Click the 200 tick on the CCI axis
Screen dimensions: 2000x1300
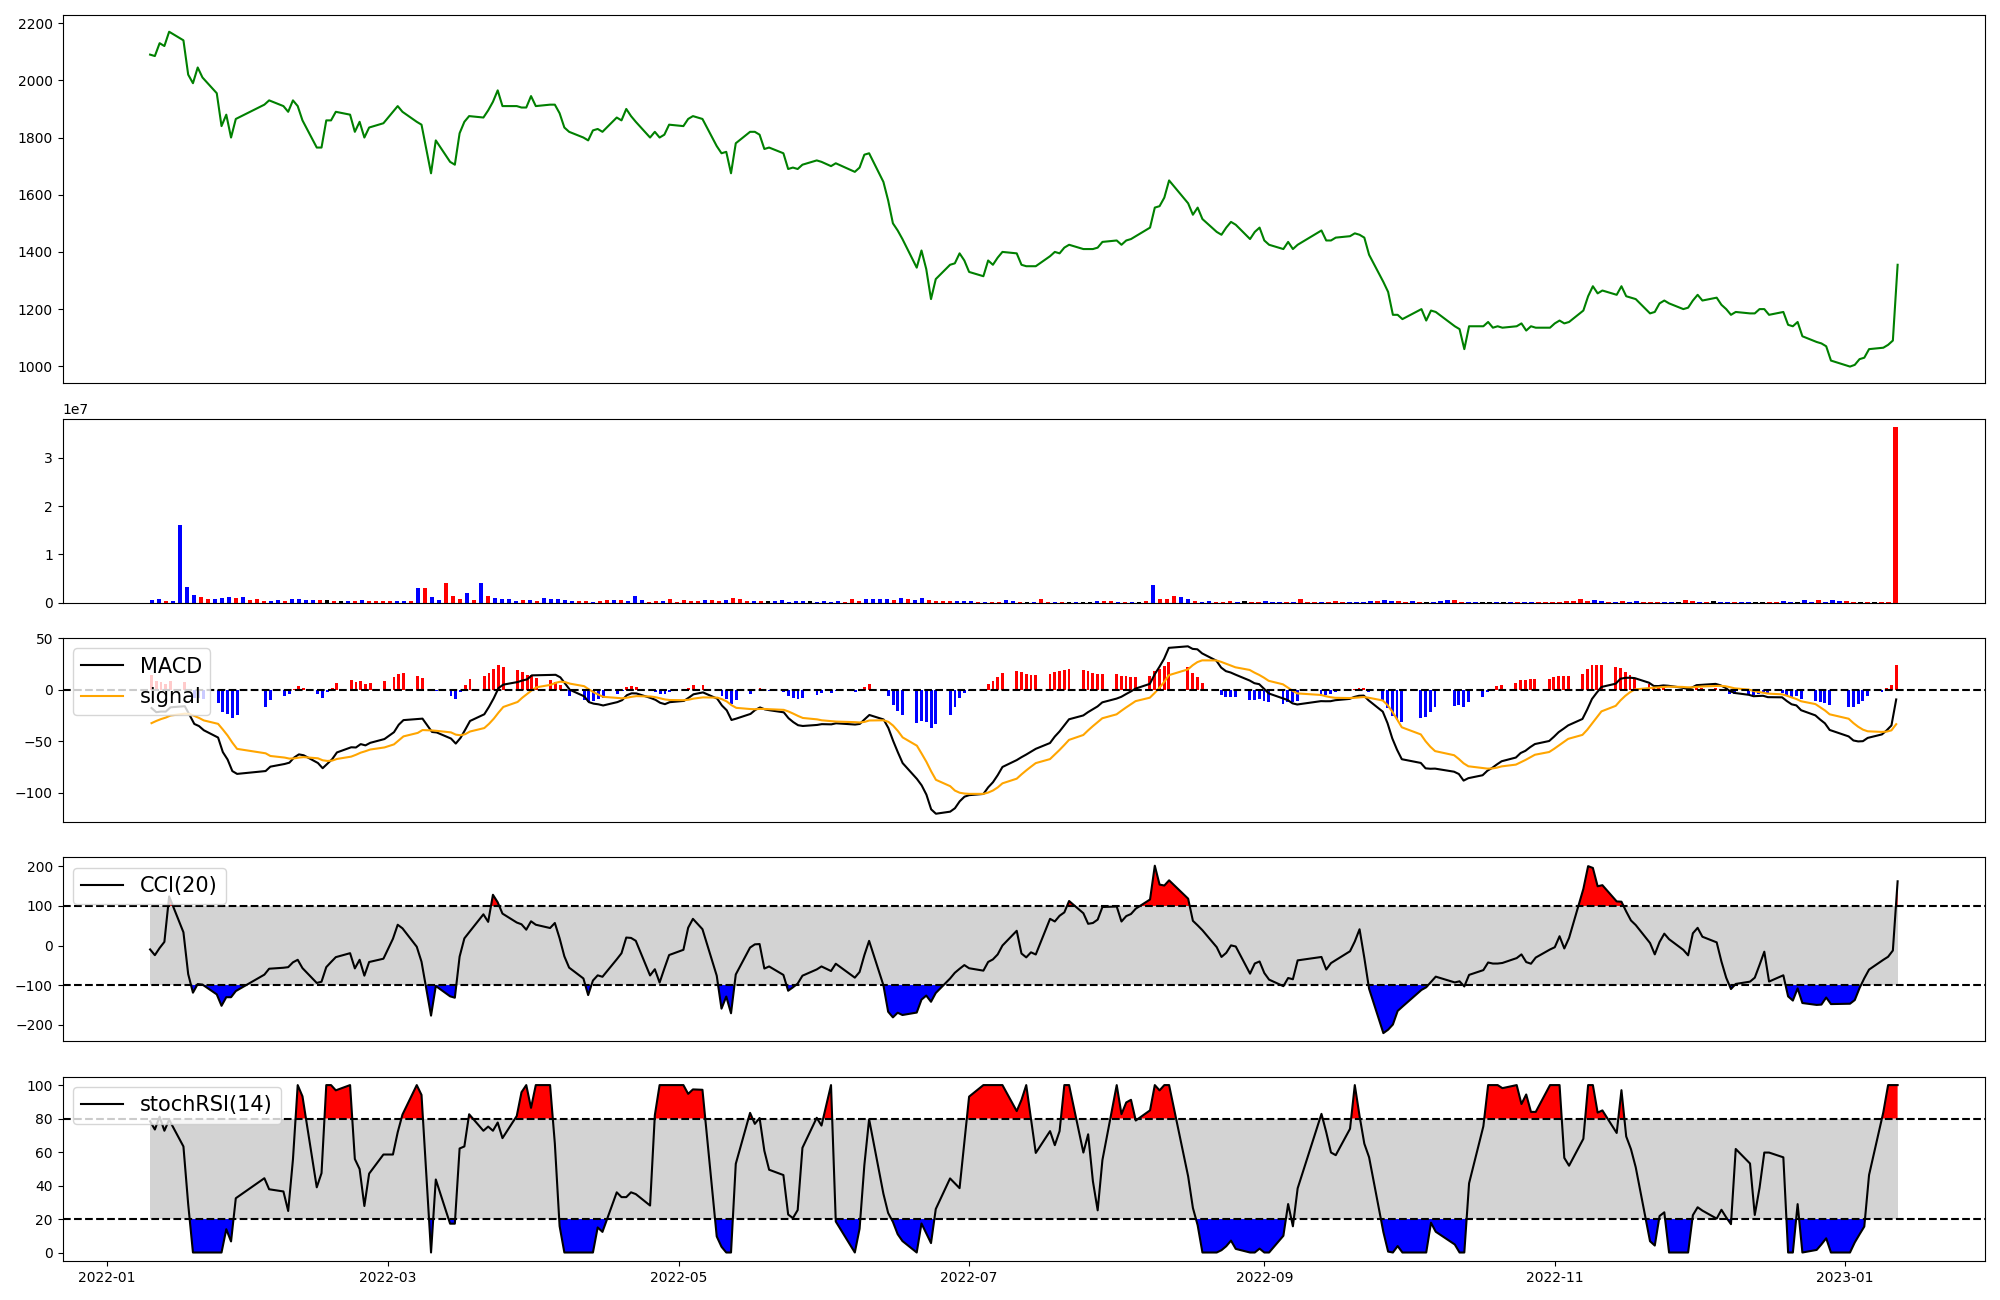click(x=41, y=867)
